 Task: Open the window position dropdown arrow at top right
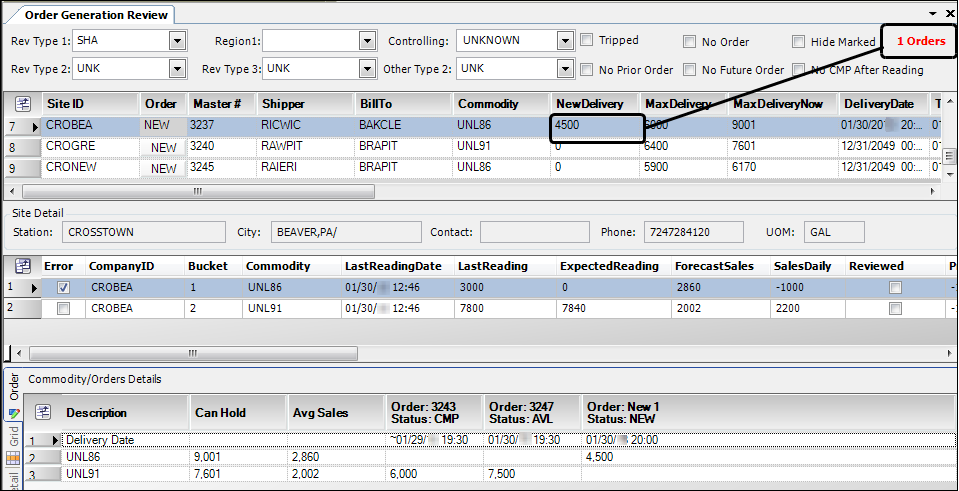coord(933,13)
